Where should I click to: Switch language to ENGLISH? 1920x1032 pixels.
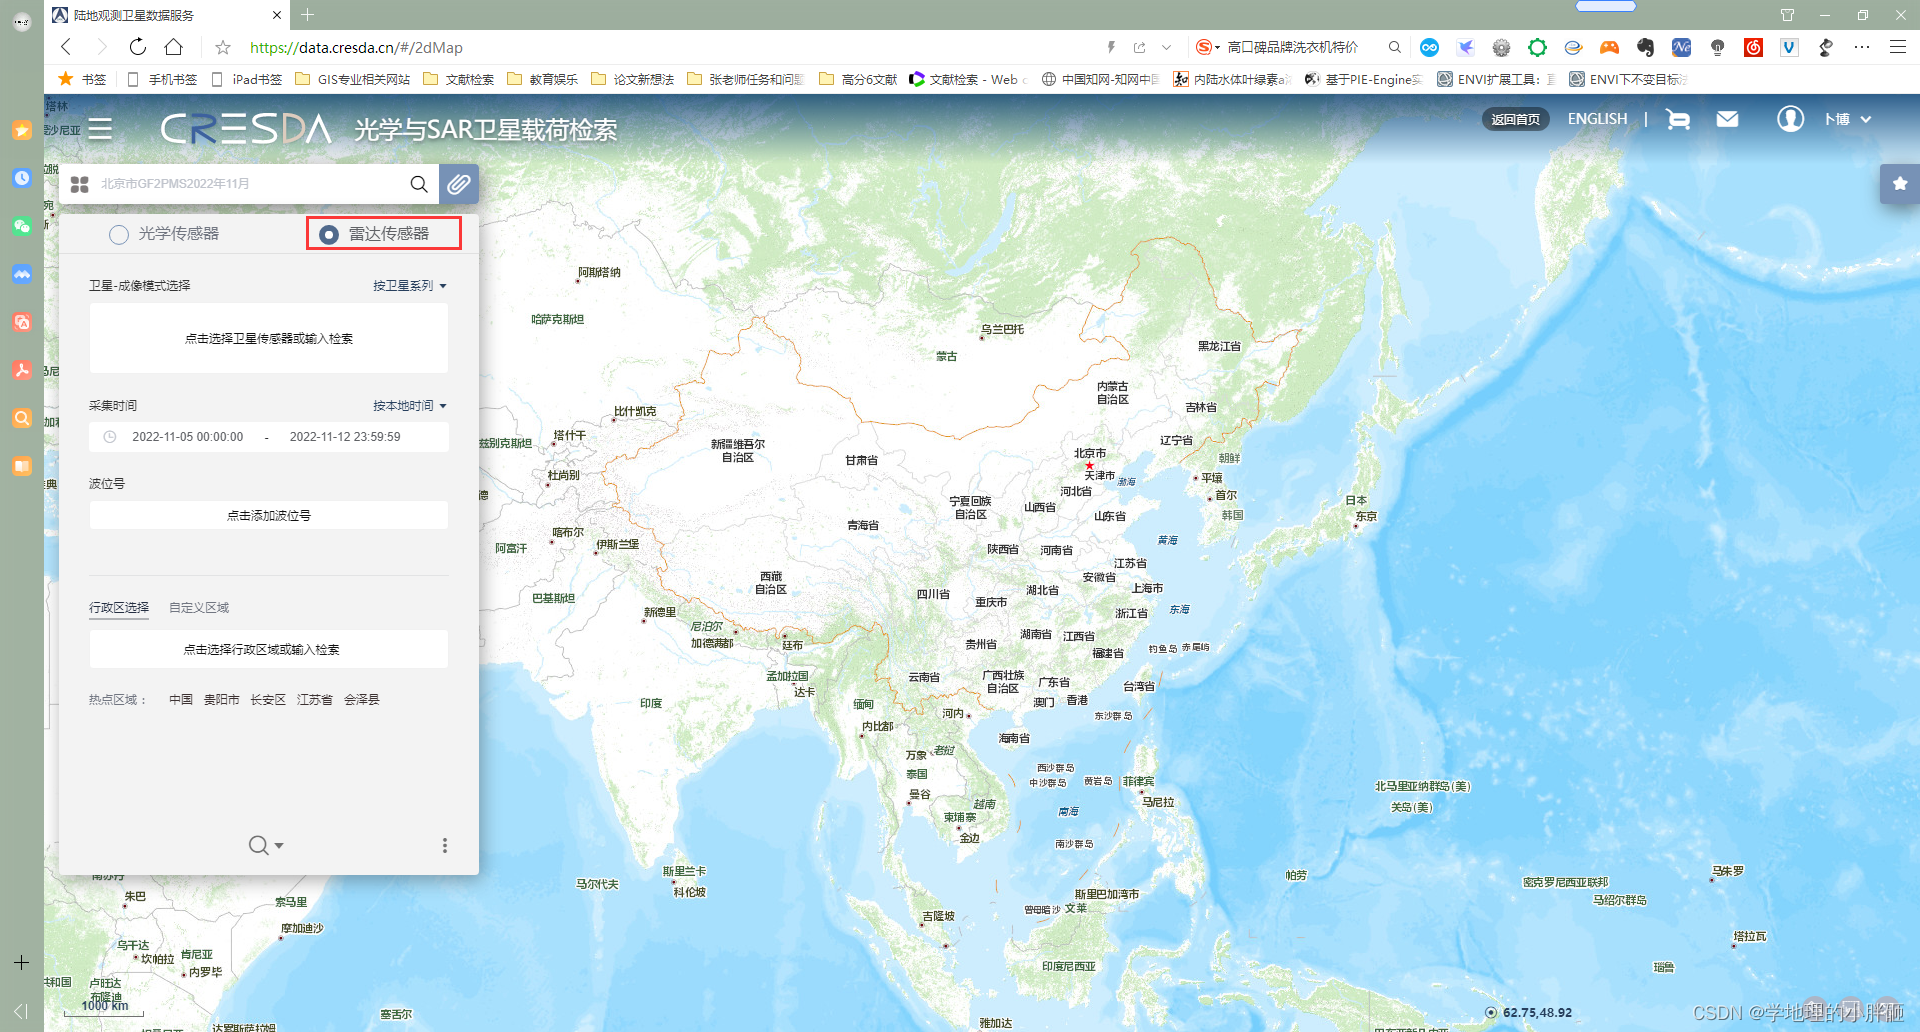tap(1597, 119)
